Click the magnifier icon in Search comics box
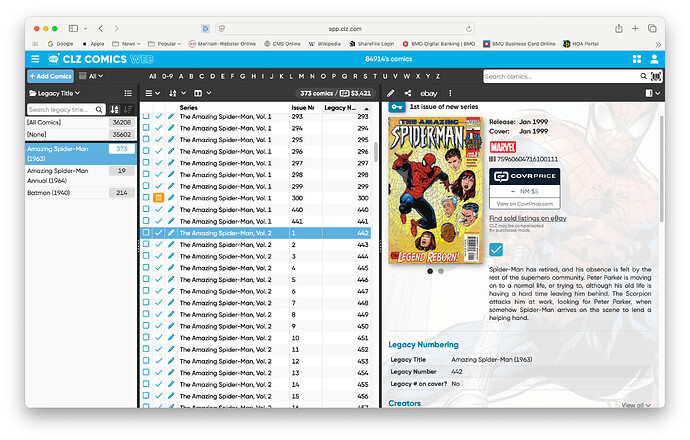 pos(643,76)
